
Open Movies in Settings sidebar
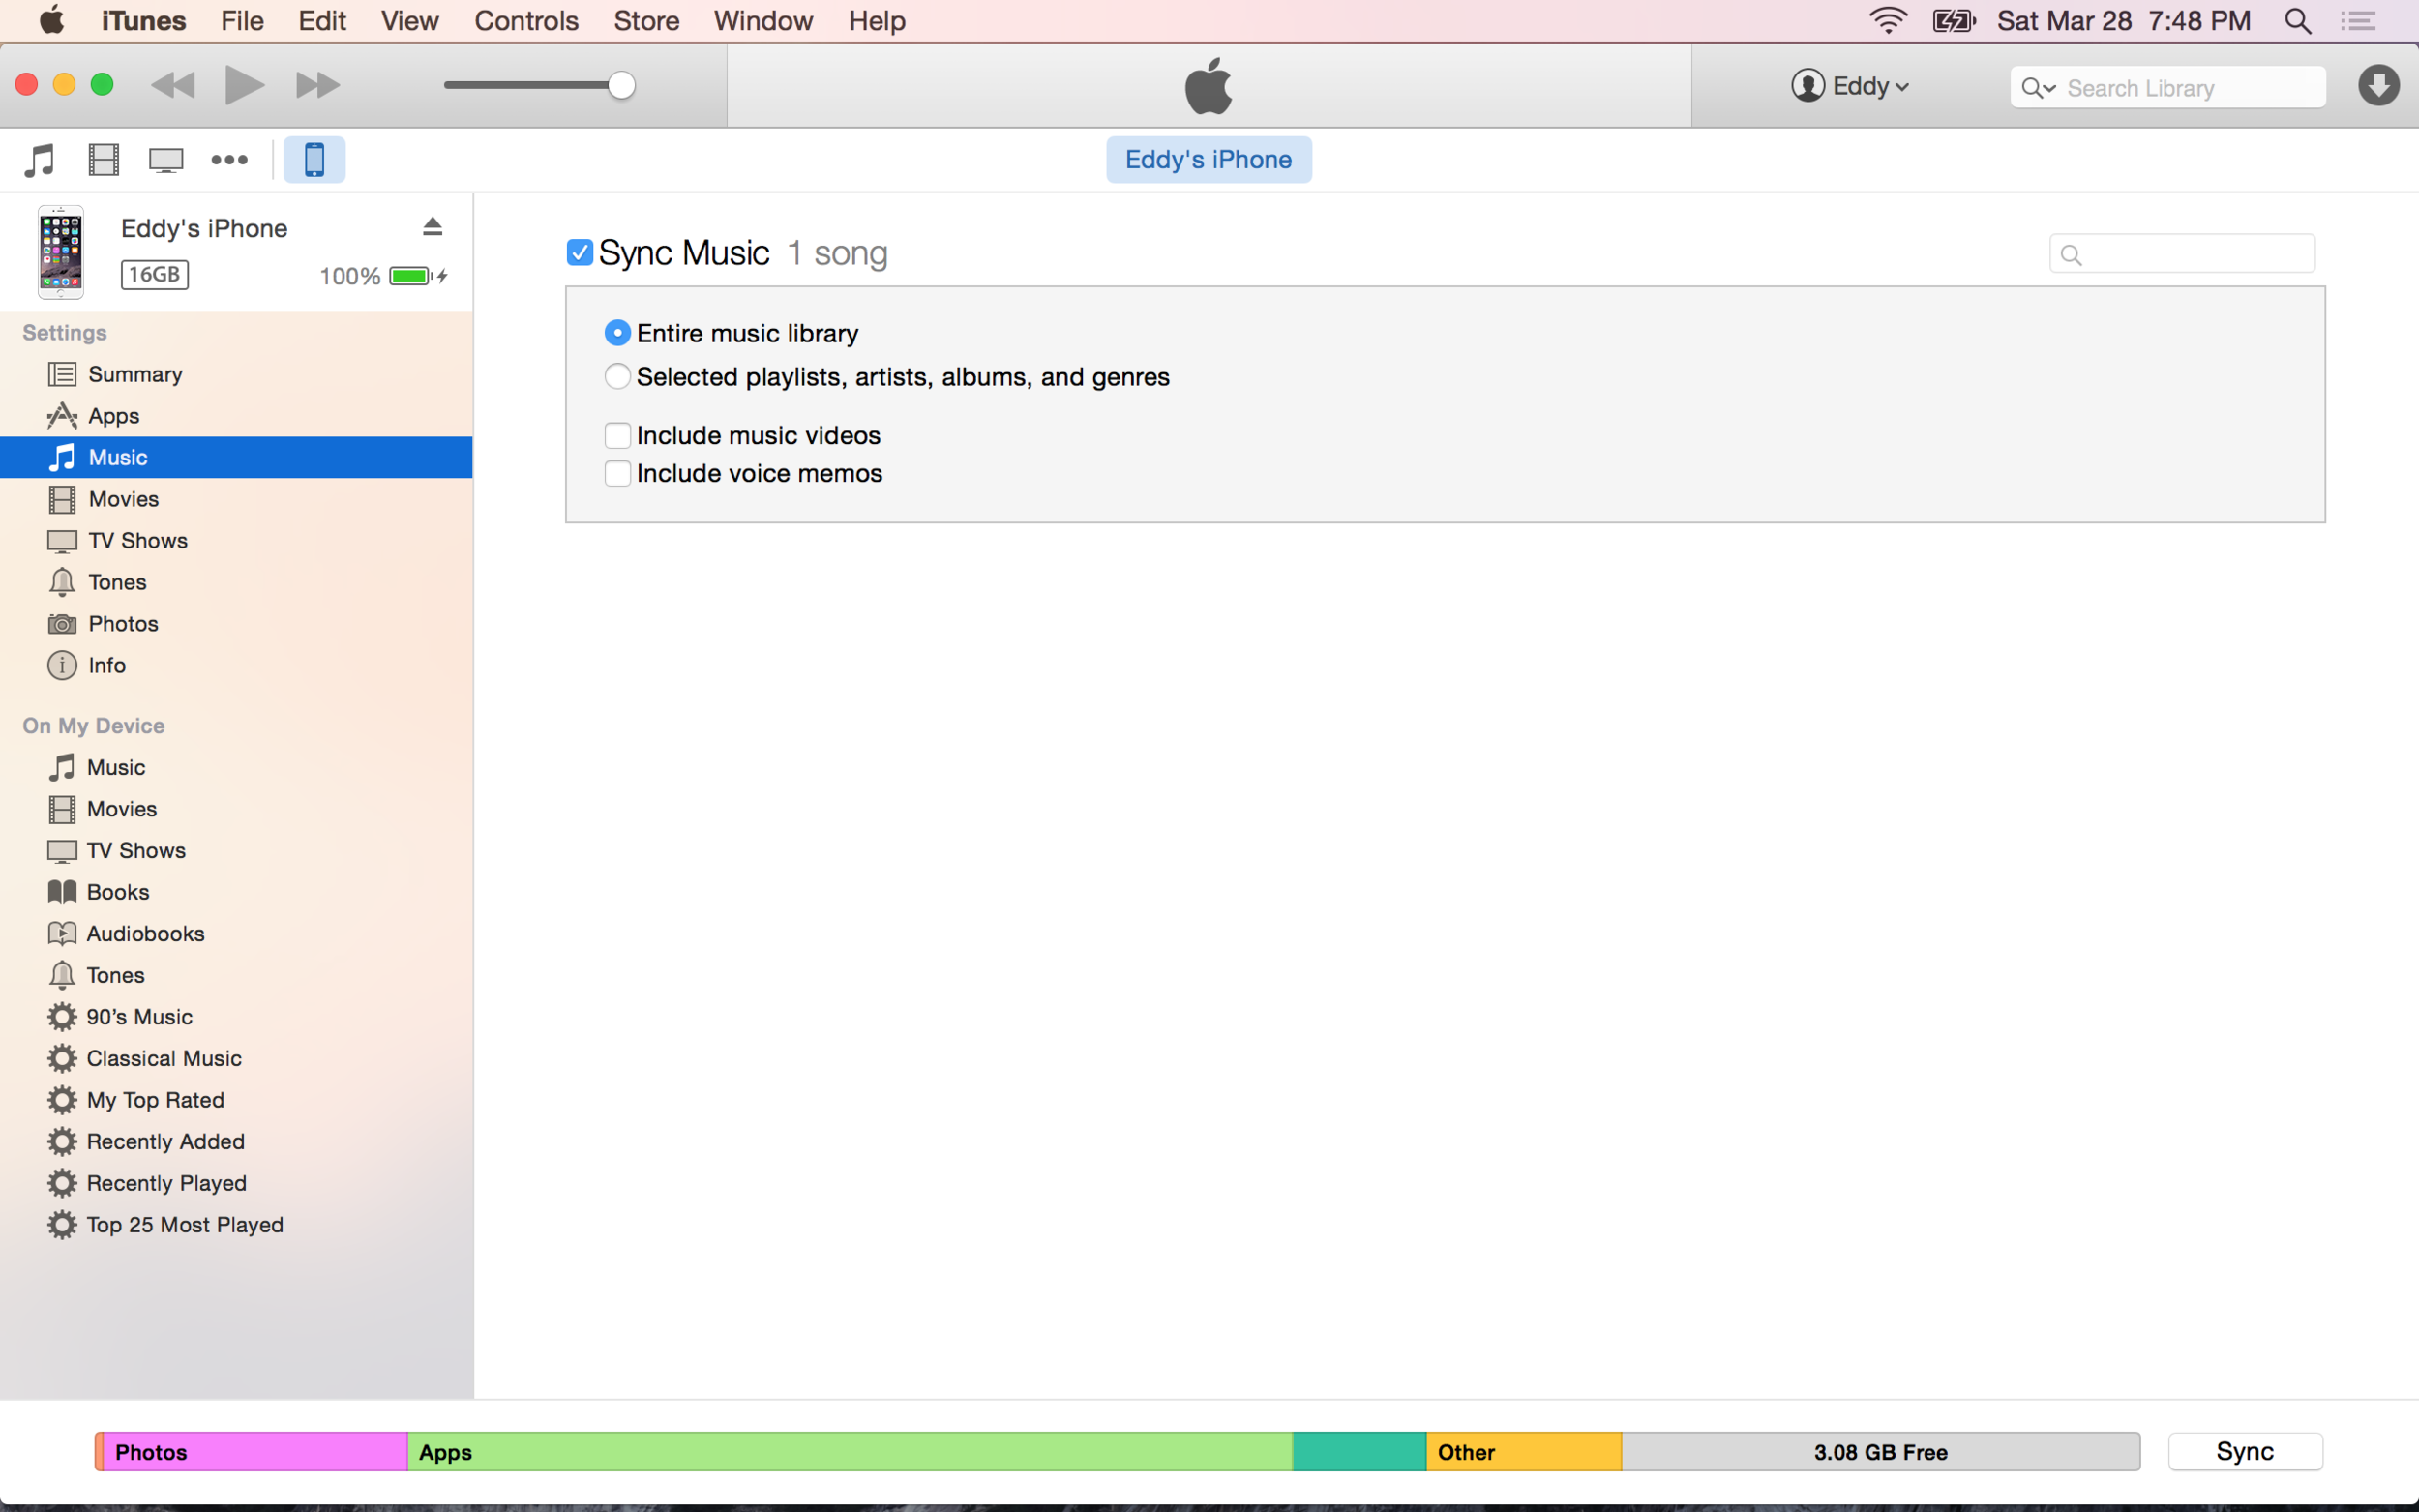point(236,499)
